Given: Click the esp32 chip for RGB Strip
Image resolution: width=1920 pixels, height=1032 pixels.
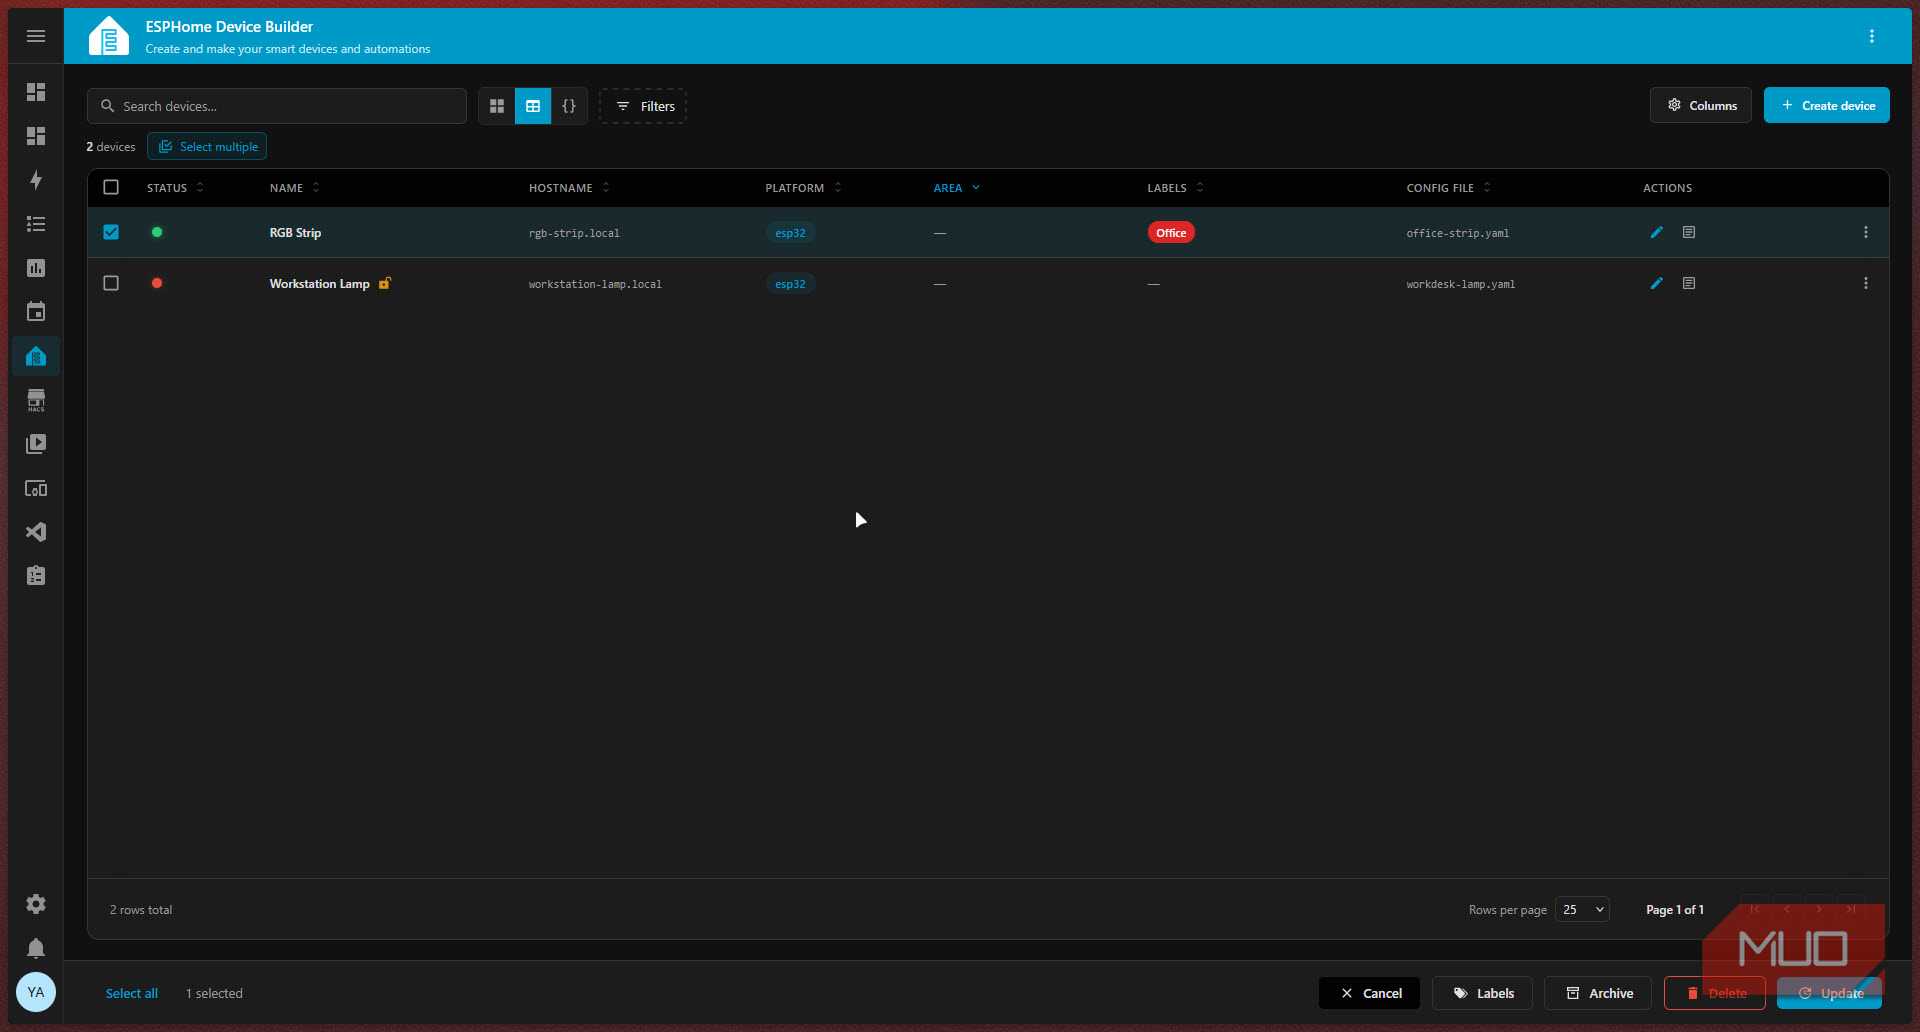Looking at the screenshot, I should pyautogui.click(x=790, y=232).
